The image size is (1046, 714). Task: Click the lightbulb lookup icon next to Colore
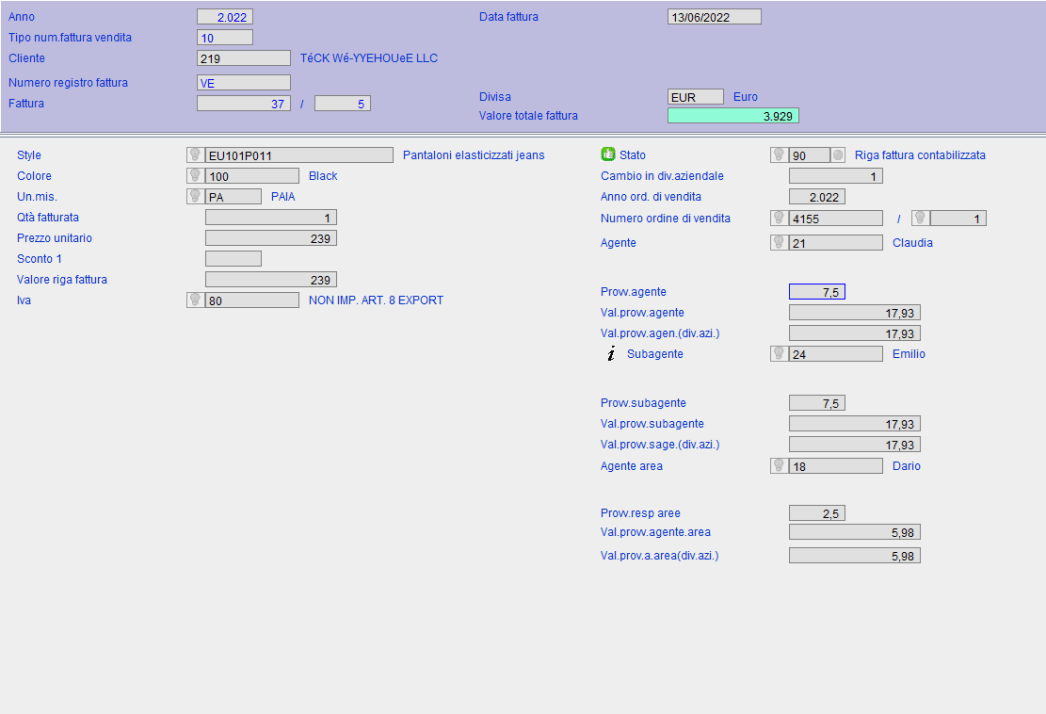pos(195,176)
